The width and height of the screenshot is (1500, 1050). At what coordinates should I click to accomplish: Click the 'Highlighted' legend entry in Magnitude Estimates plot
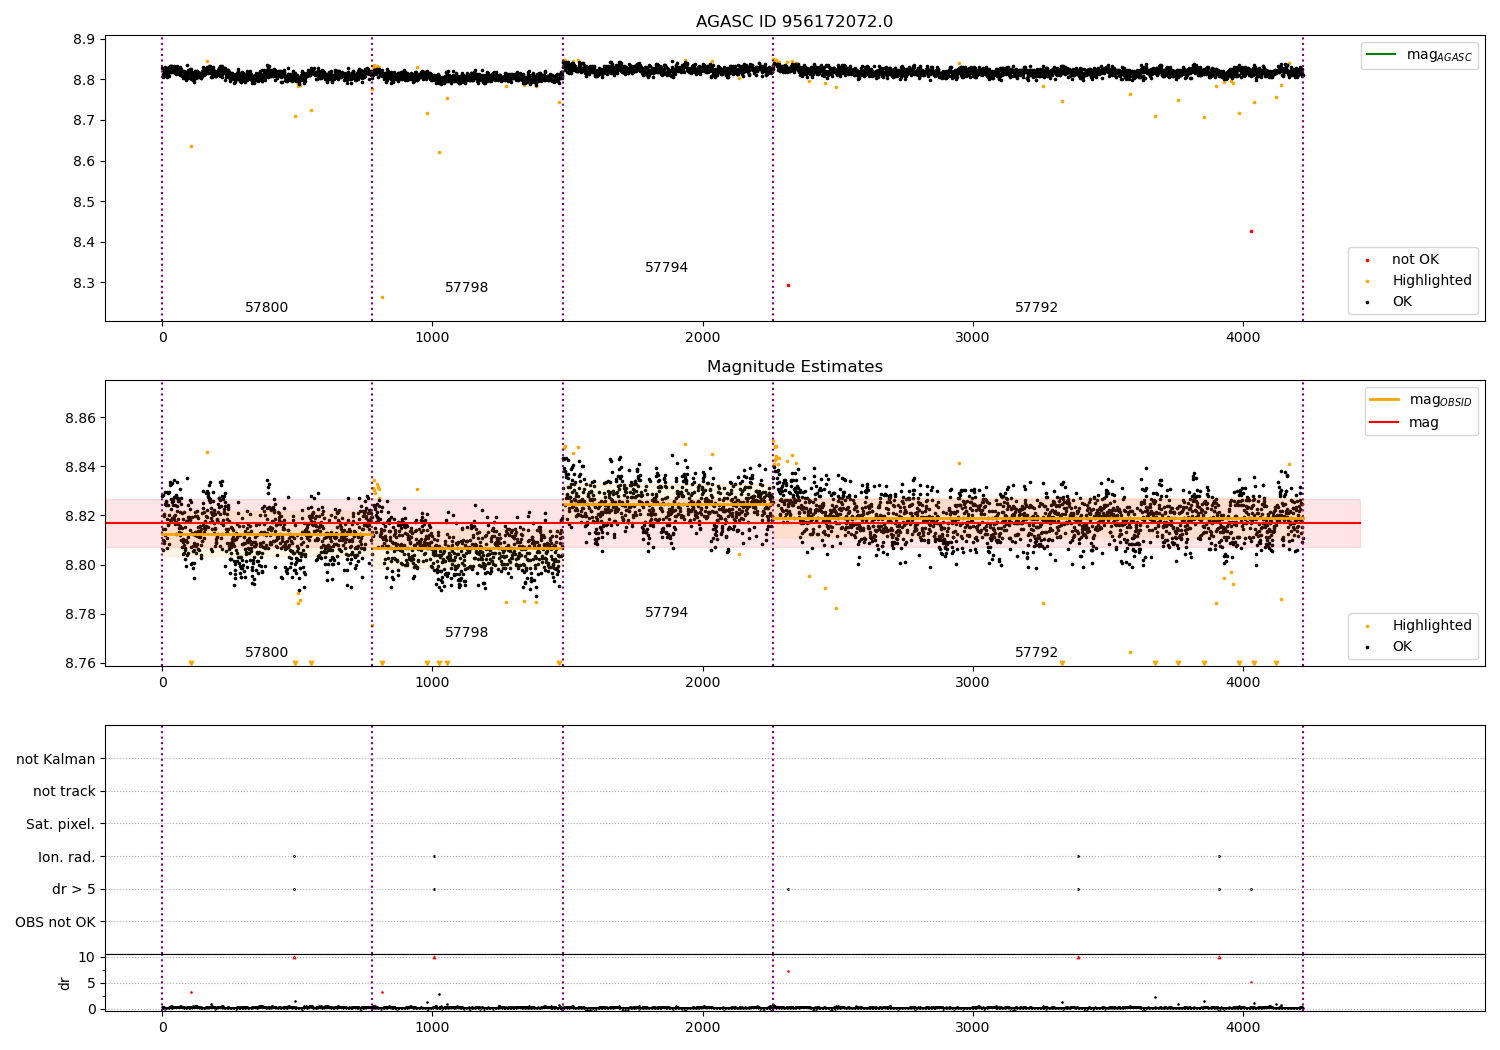click(1420, 626)
